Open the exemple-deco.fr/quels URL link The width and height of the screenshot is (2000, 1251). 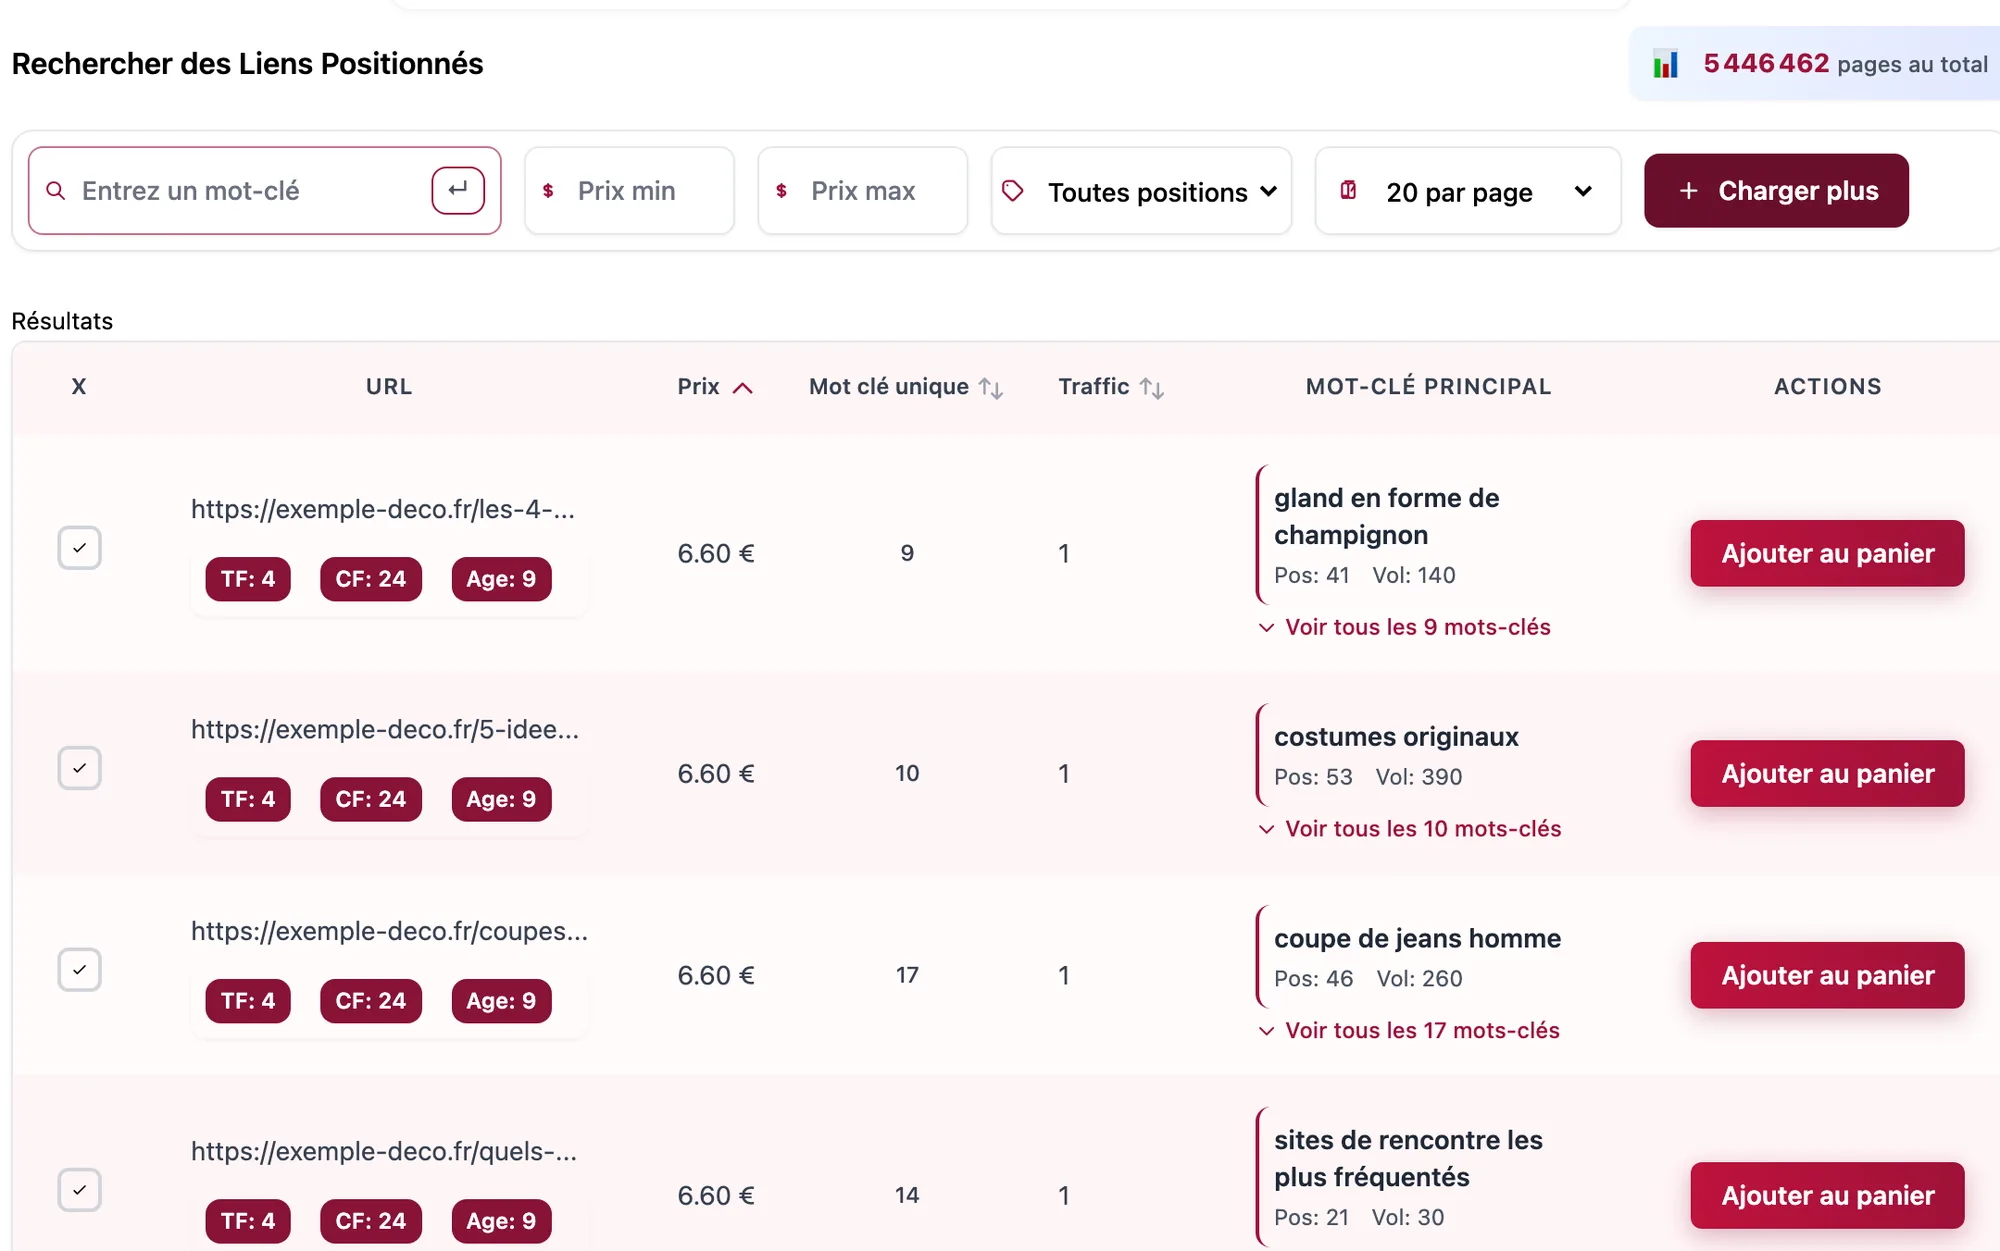(384, 1151)
